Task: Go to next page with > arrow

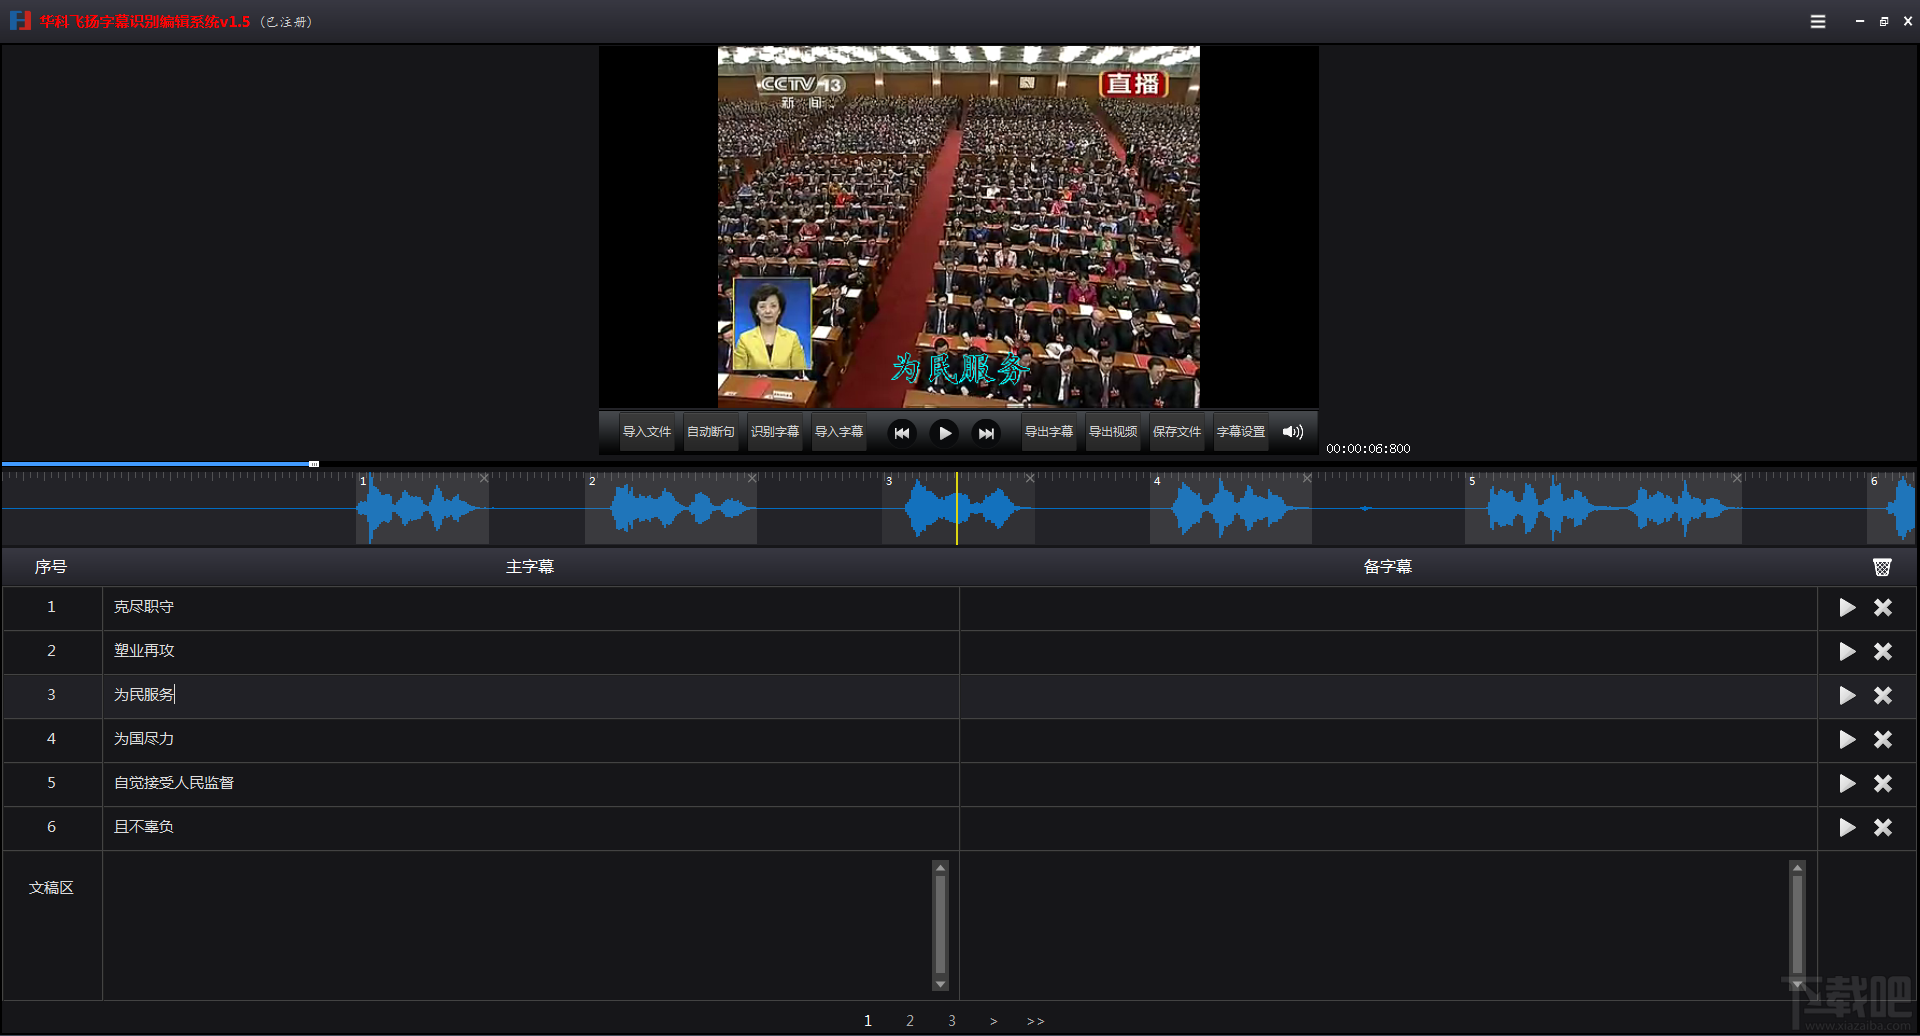Action: 993,1021
